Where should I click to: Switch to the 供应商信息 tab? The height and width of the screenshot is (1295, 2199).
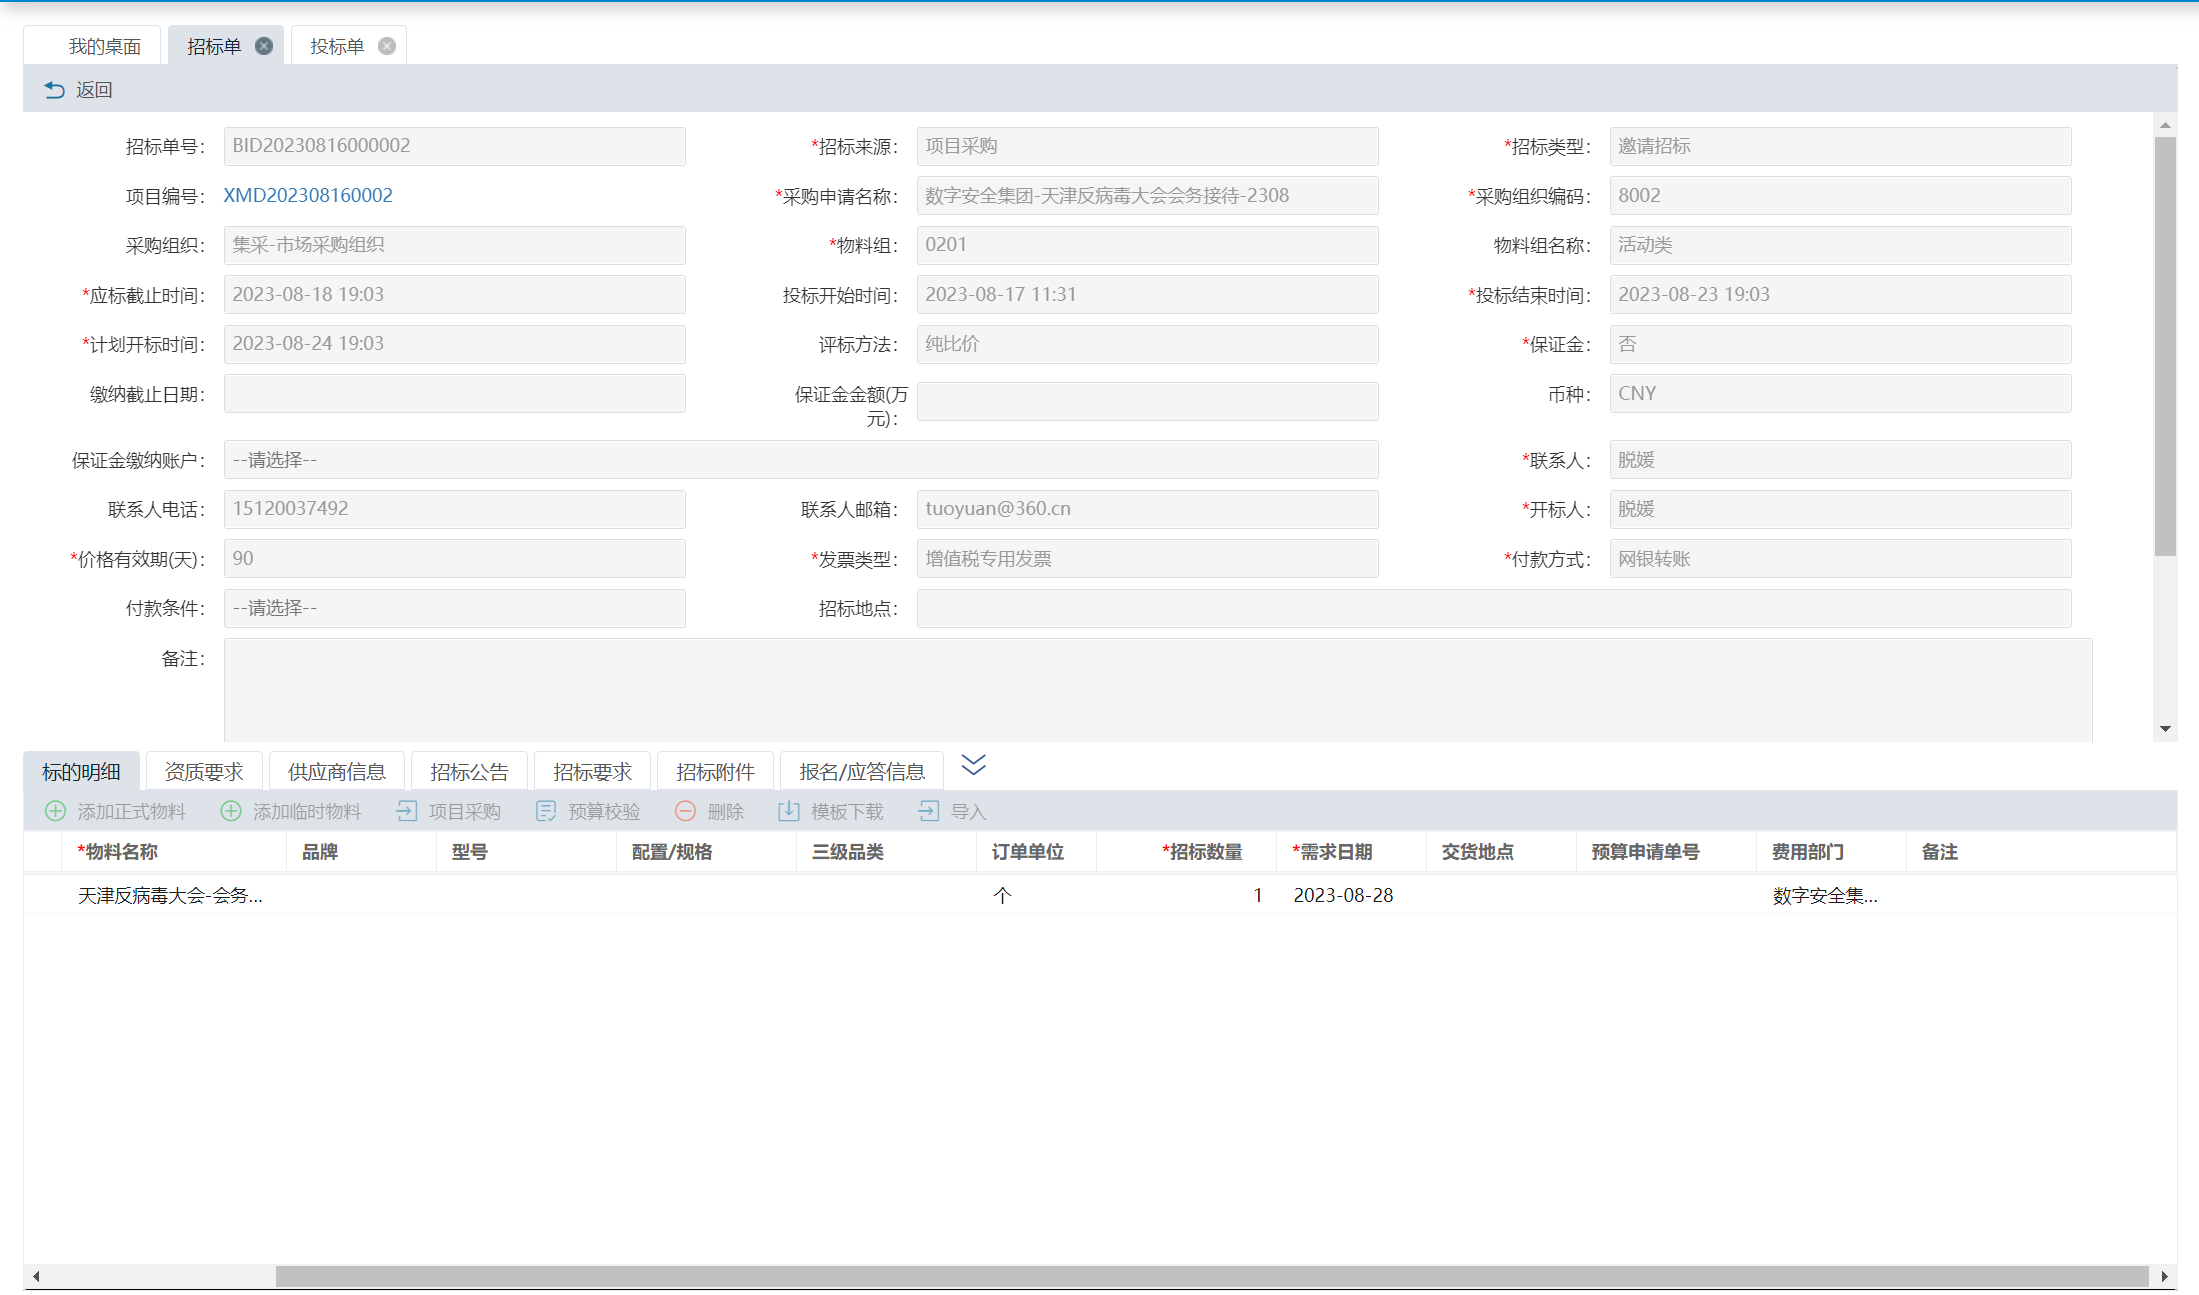[336, 772]
